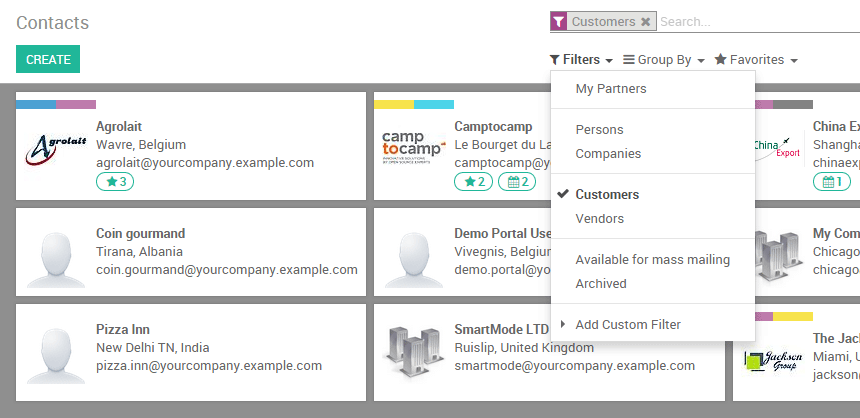Image resolution: width=860 pixels, height=418 pixels.
Task: Open Agrolait's star badge with 3
Action: (115, 182)
